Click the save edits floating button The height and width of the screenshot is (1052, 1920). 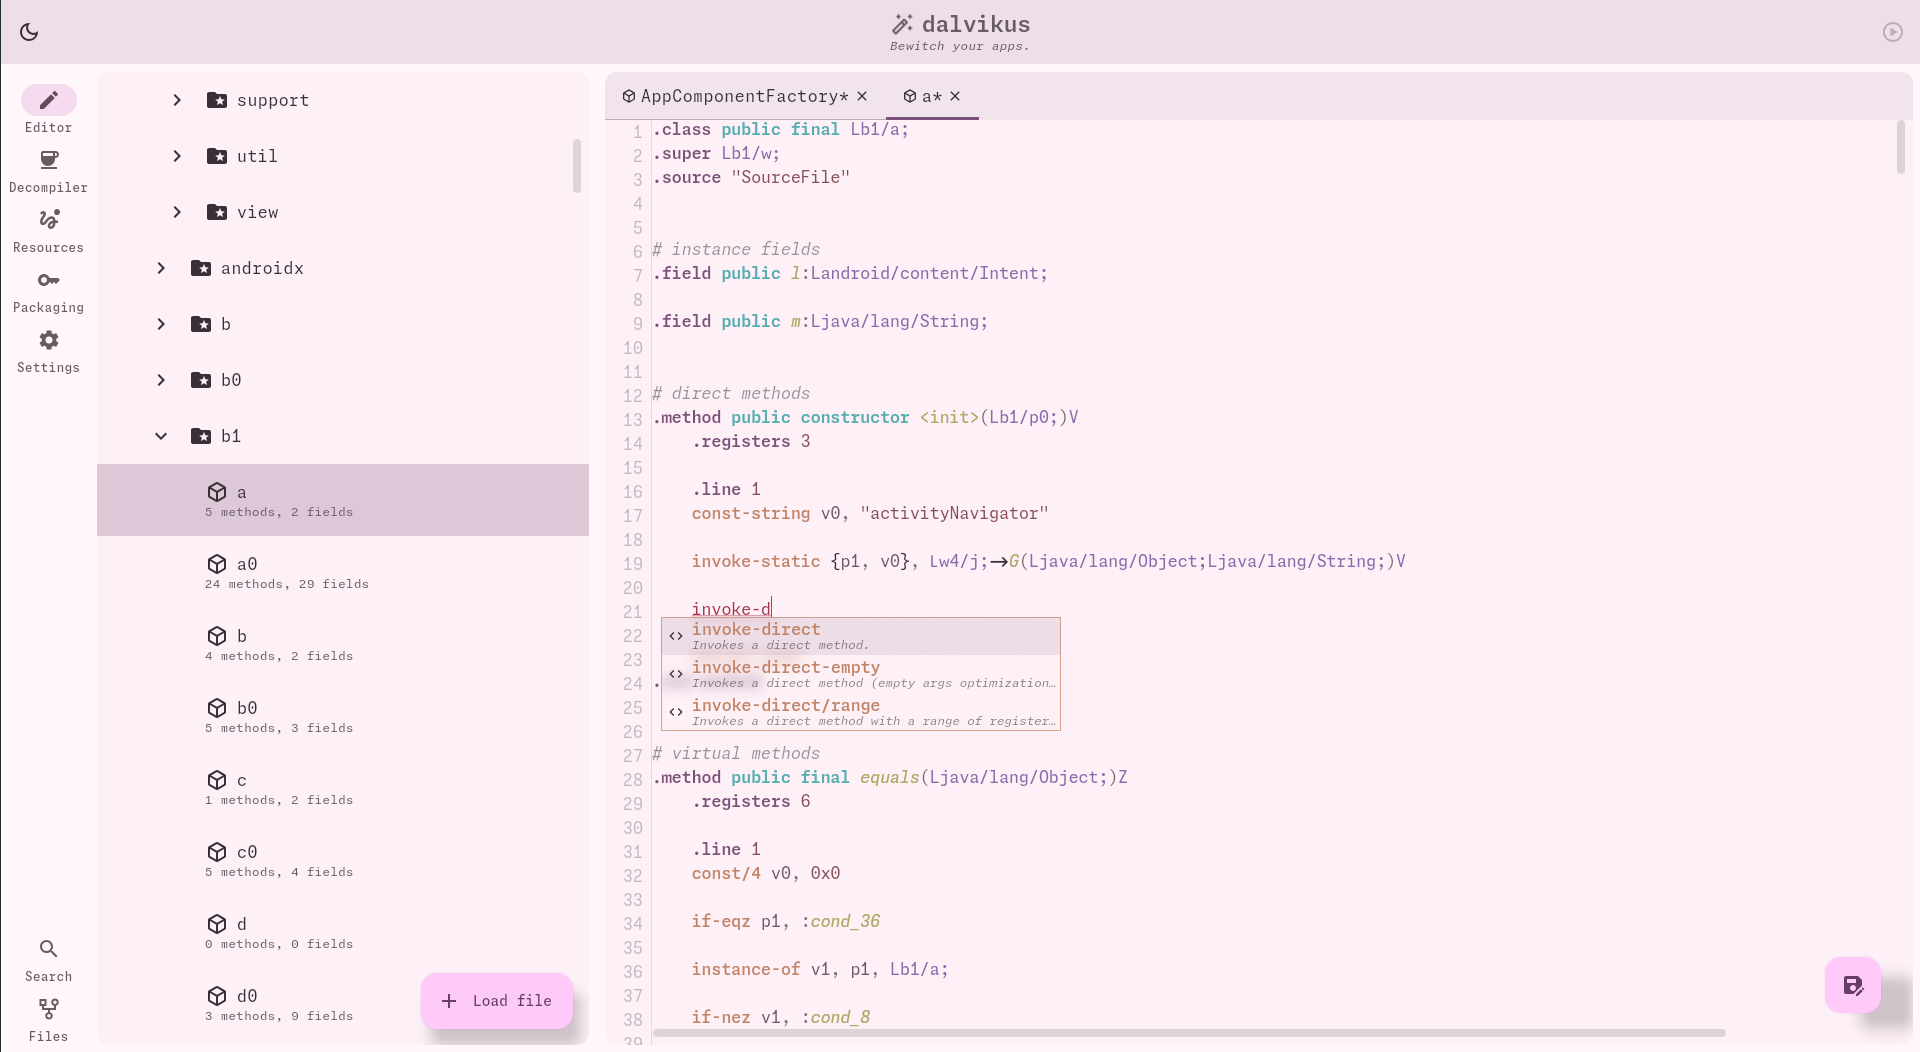tap(1853, 985)
